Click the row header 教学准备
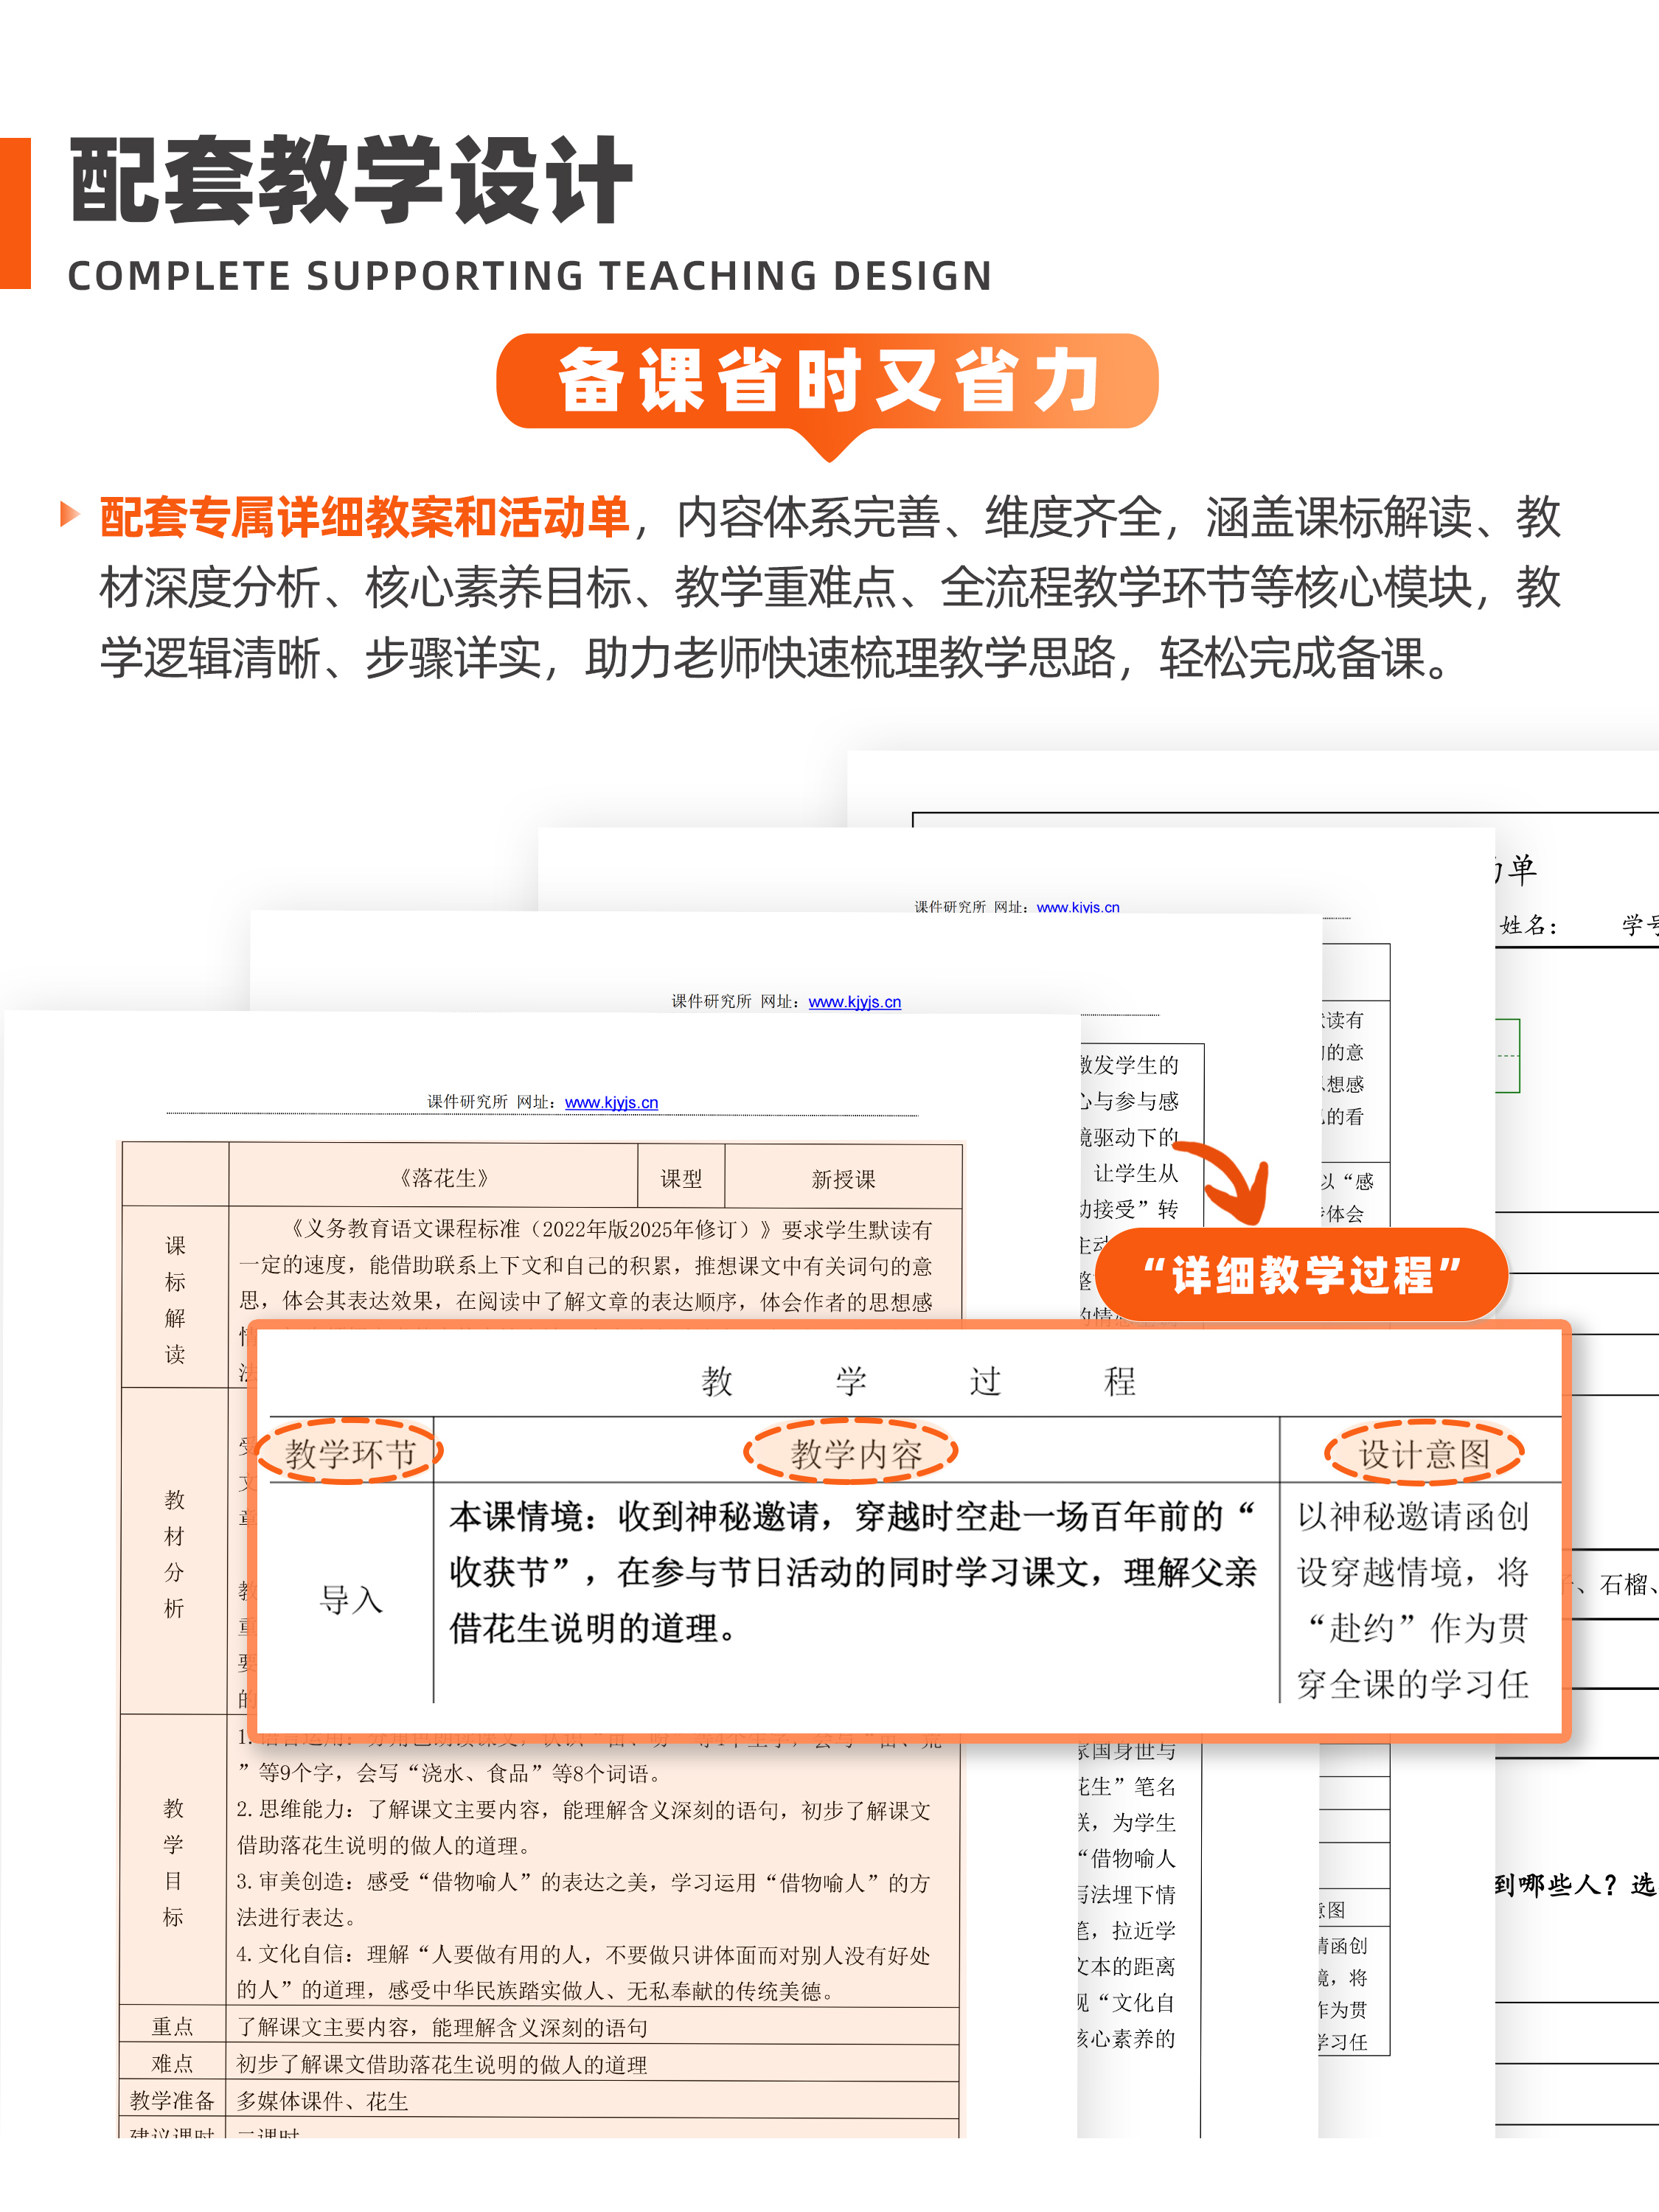 (172, 2100)
